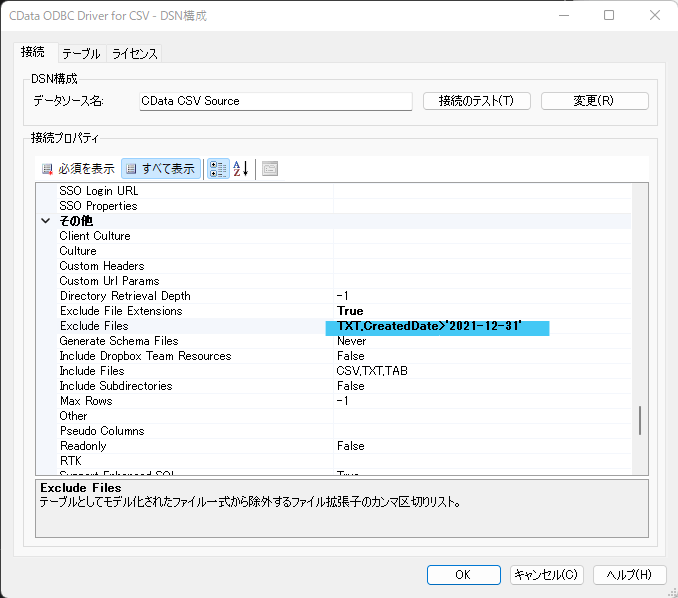This screenshot has height=598, width=678.
Task: Select the Exclude Files property label
Action: 94,326
